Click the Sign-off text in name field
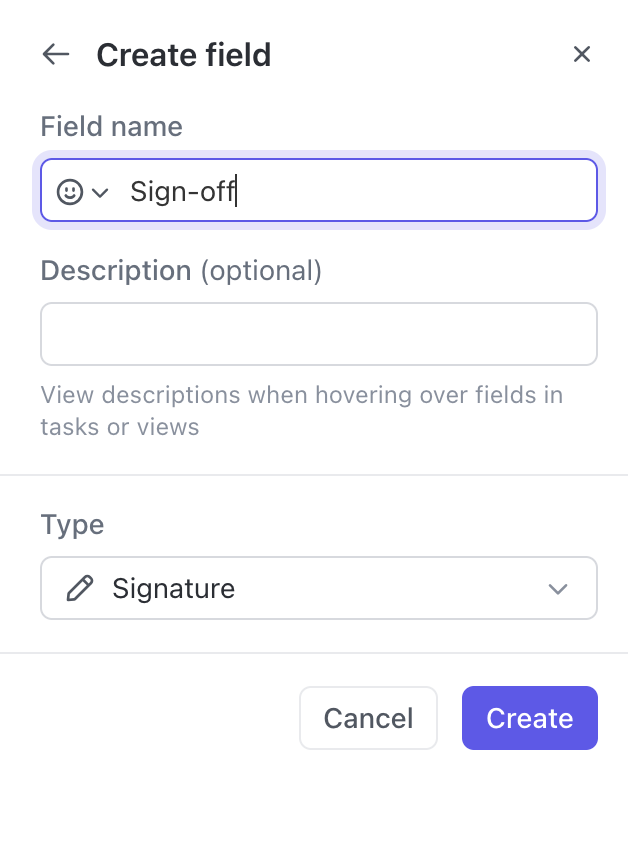Screen dimensions: 628x858 coord(182,192)
